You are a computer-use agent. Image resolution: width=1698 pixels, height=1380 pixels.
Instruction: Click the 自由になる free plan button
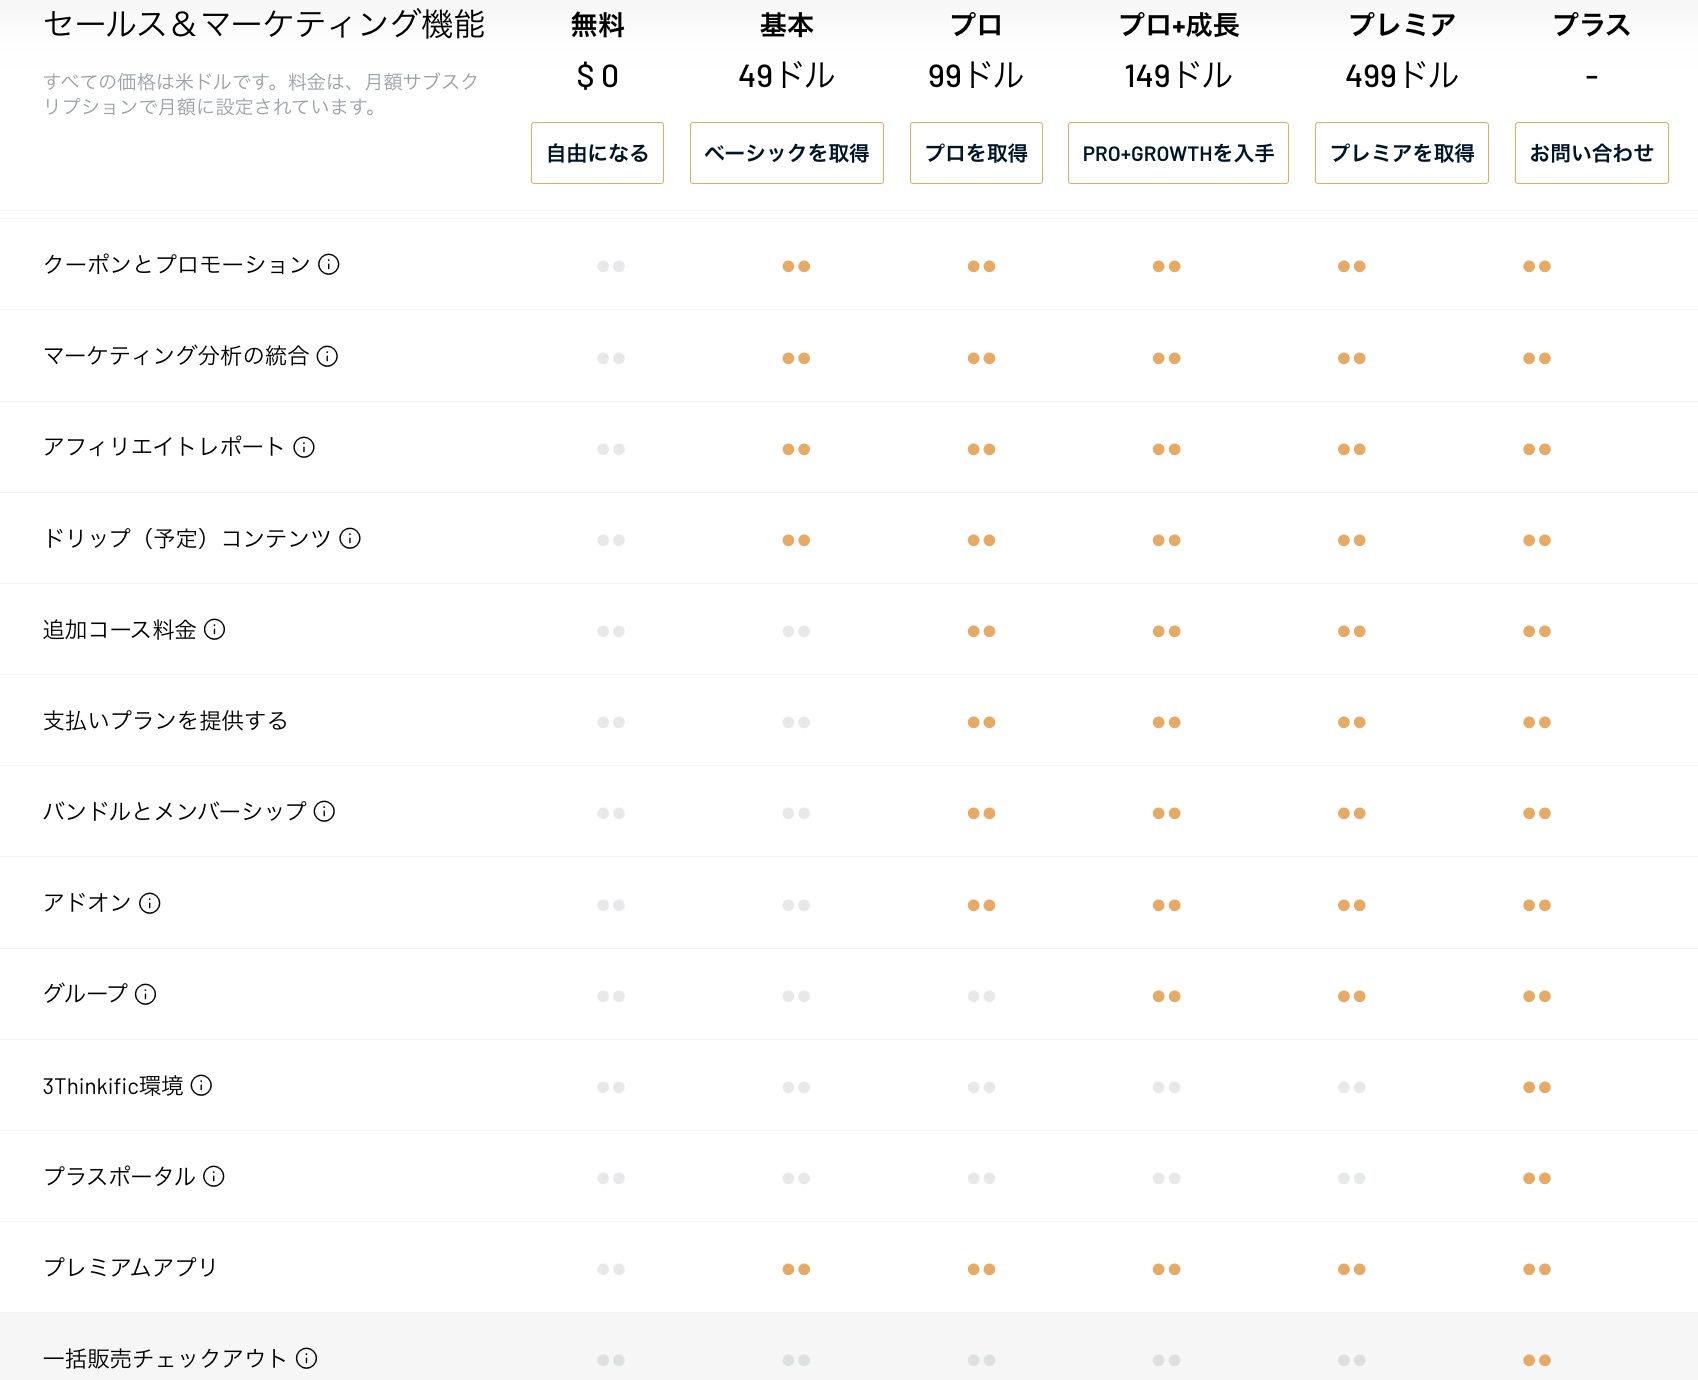(x=597, y=153)
